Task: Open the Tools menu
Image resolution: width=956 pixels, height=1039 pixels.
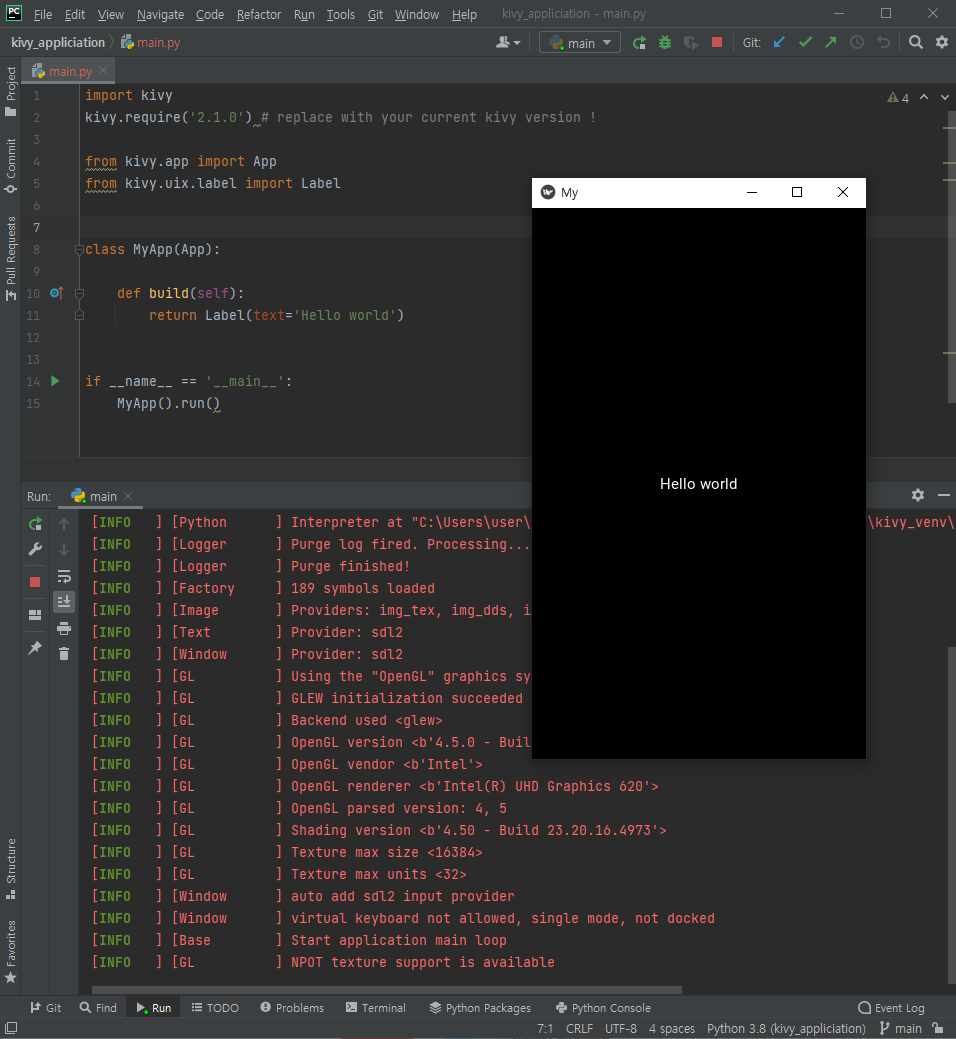Action: pyautogui.click(x=341, y=14)
